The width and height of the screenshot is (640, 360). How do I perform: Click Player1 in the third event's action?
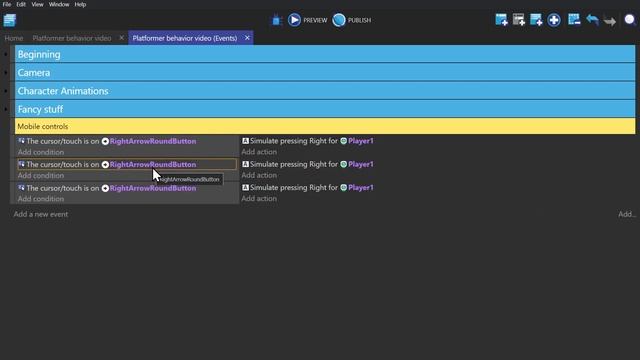pyautogui.click(x=360, y=188)
